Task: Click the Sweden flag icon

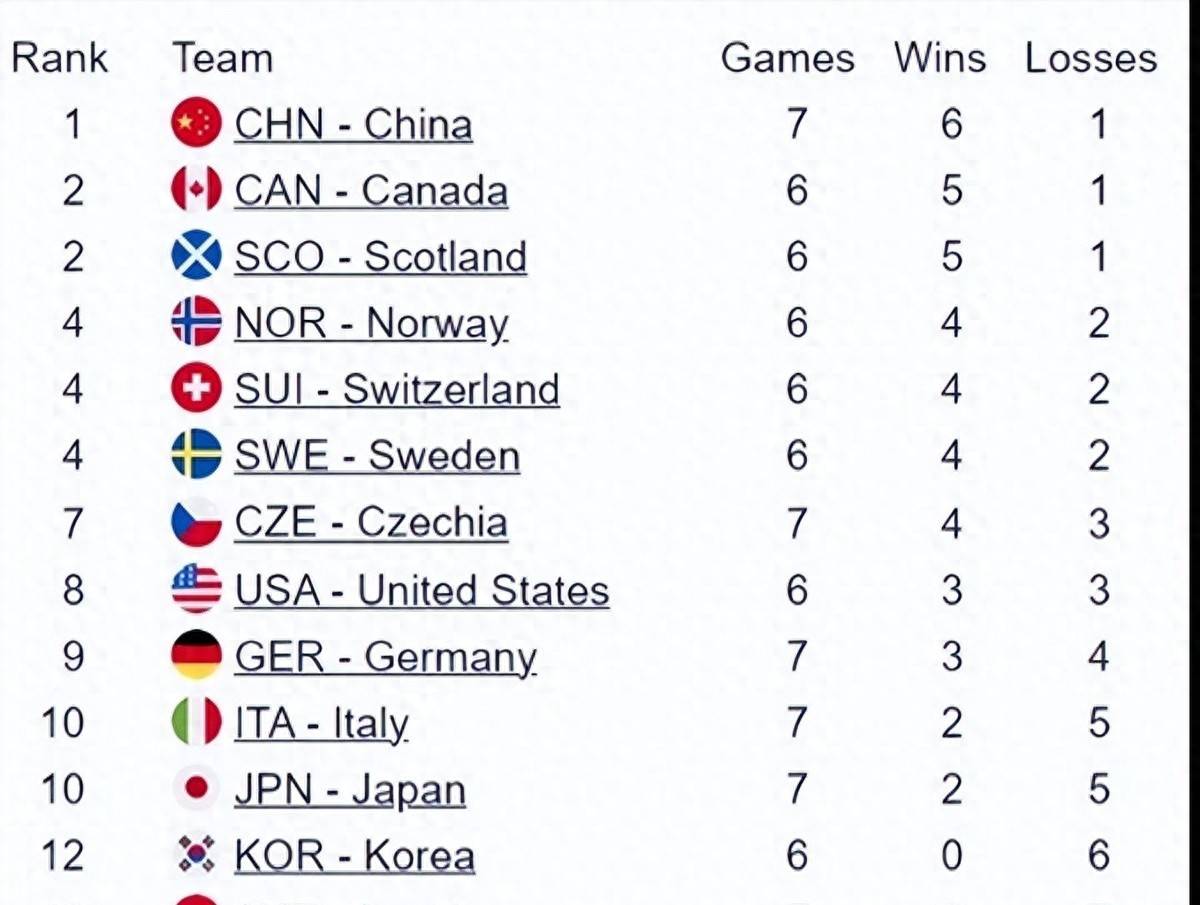Action: [196, 455]
